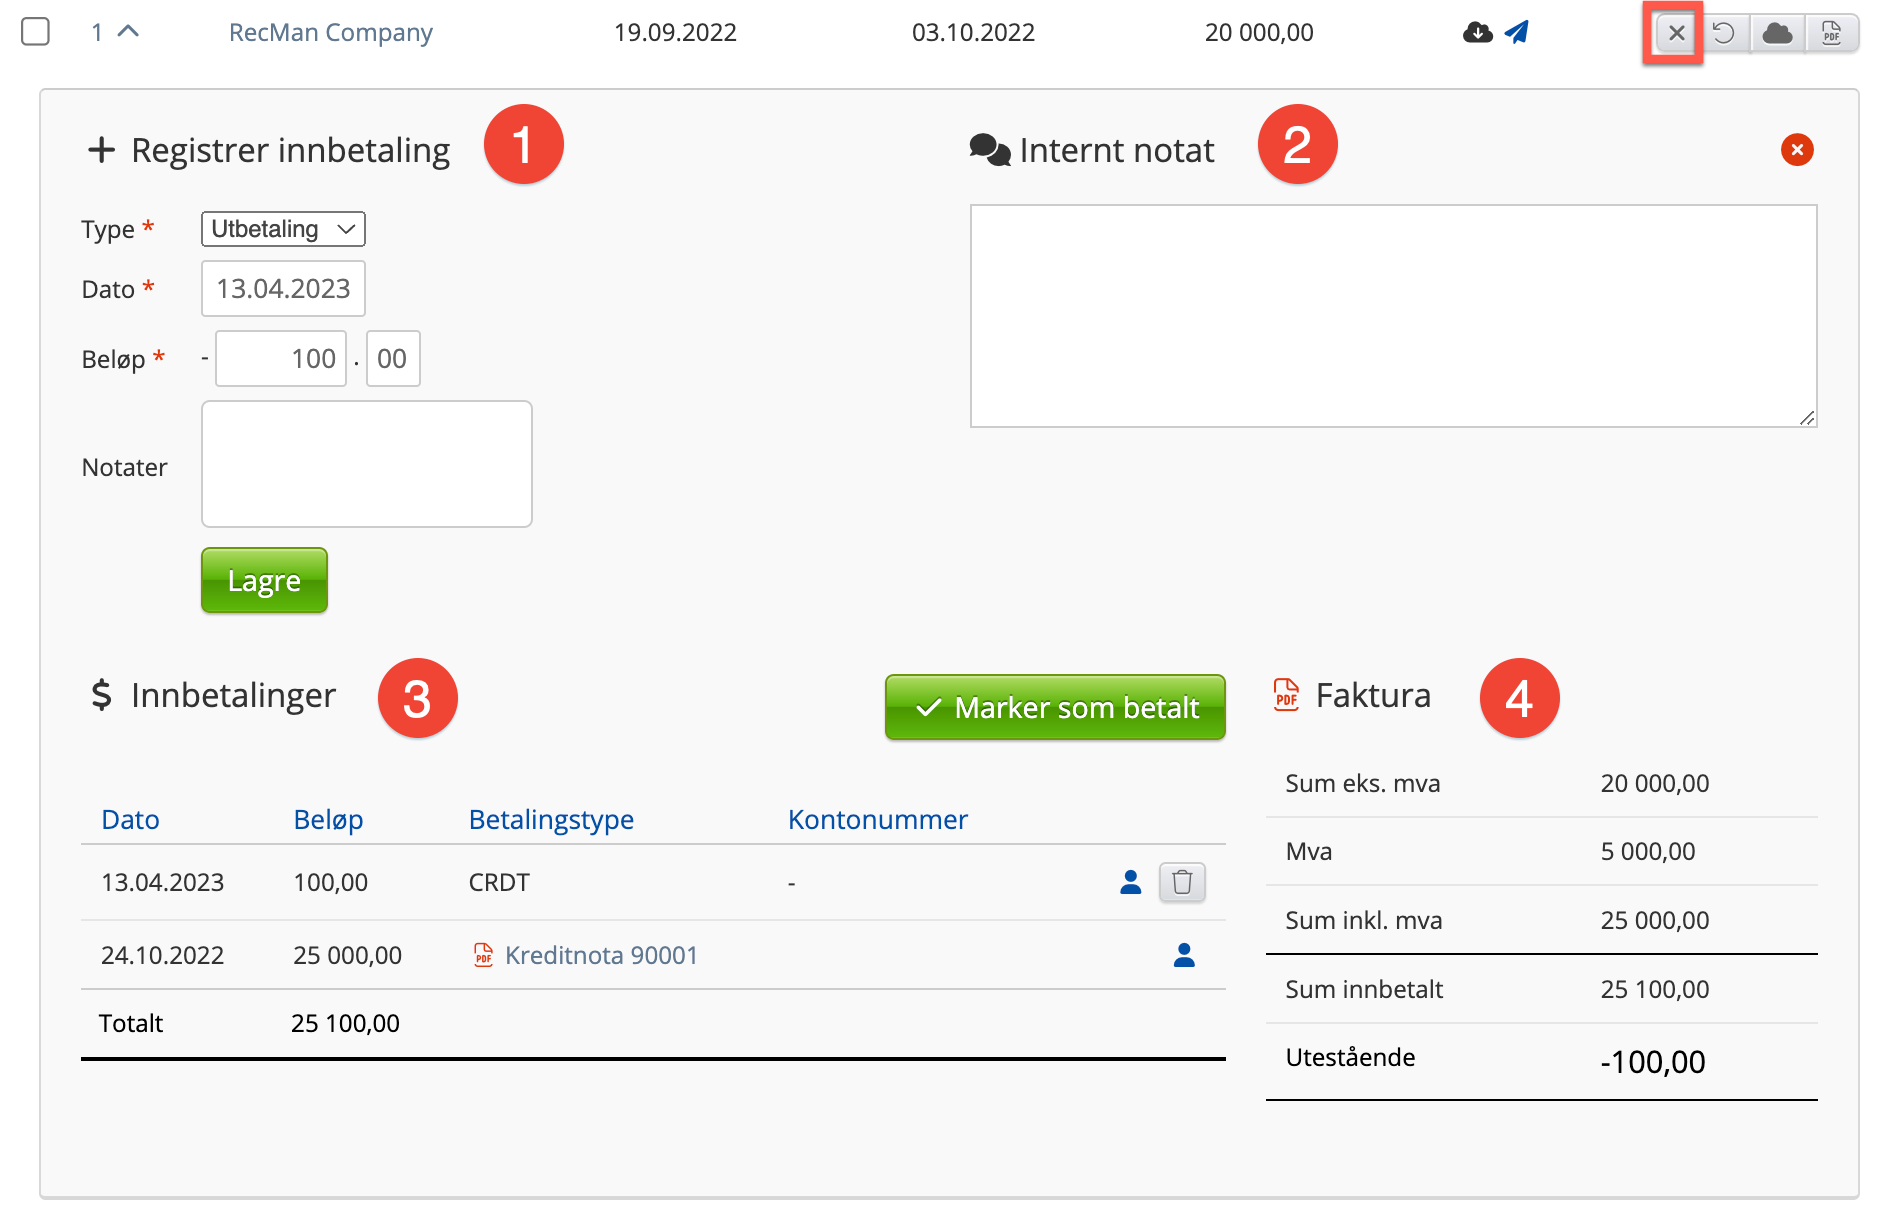Click Marker som betalt button

(1055, 708)
